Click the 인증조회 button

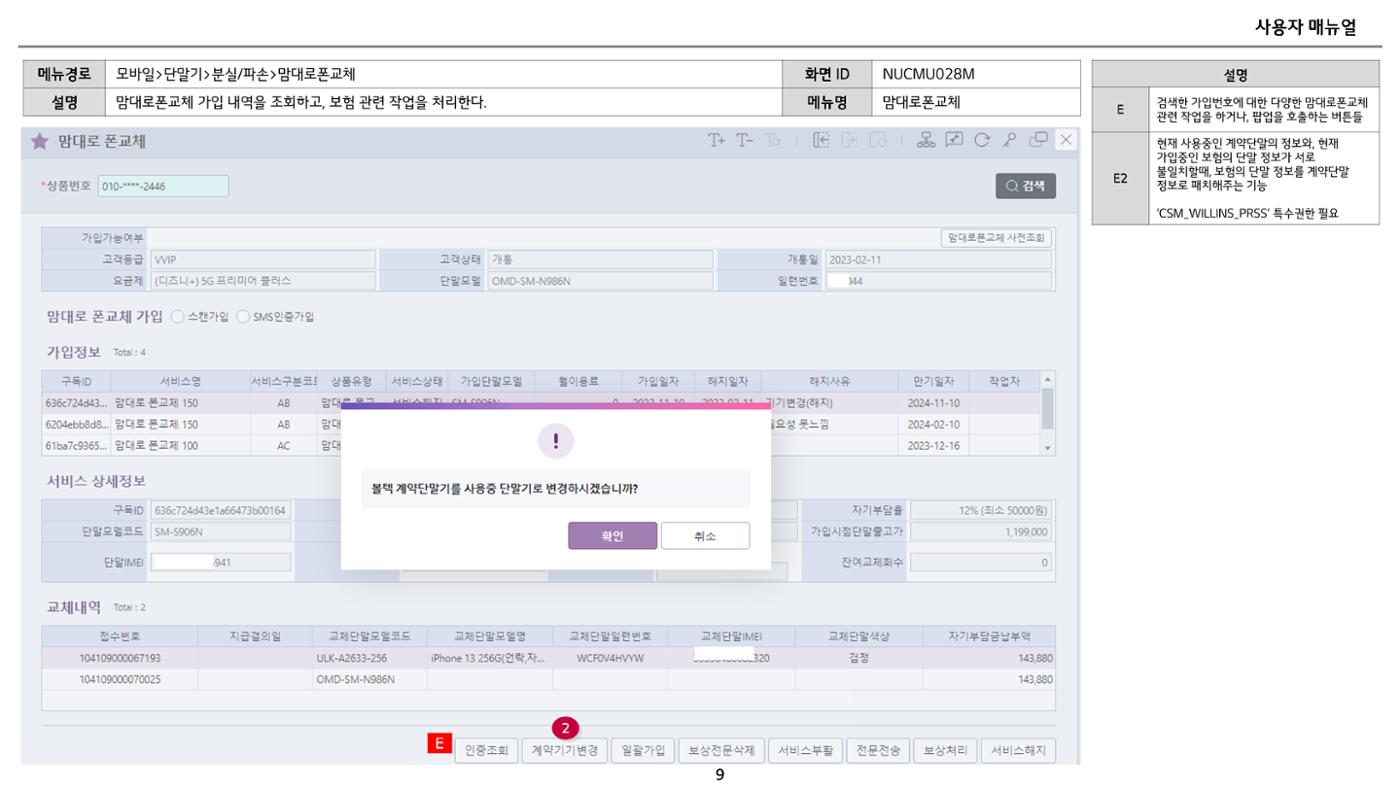pos(486,751)
